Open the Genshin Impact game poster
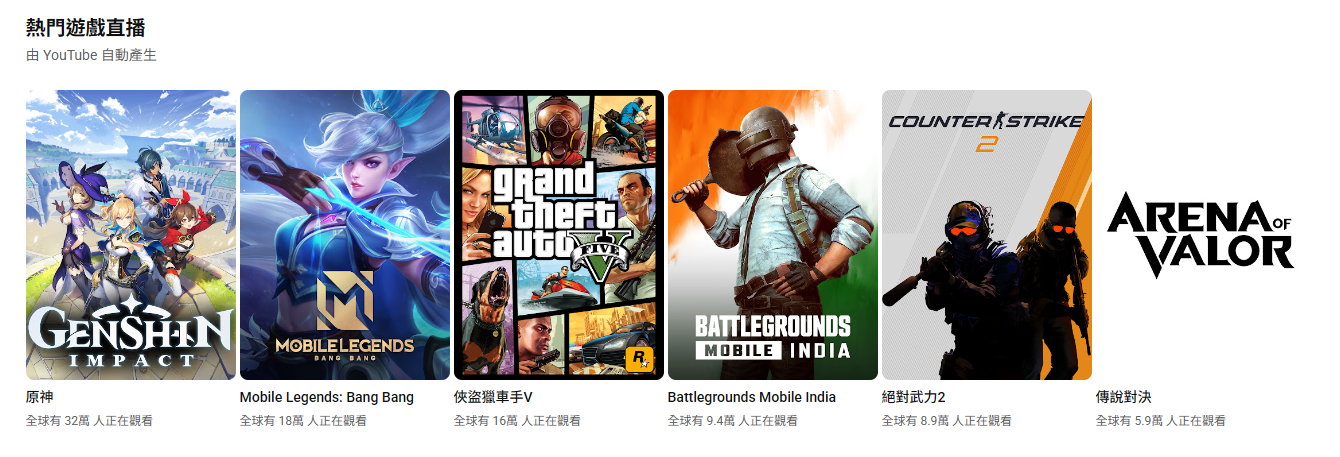Viewport: 1340px width, 457px height. [131, 235]
